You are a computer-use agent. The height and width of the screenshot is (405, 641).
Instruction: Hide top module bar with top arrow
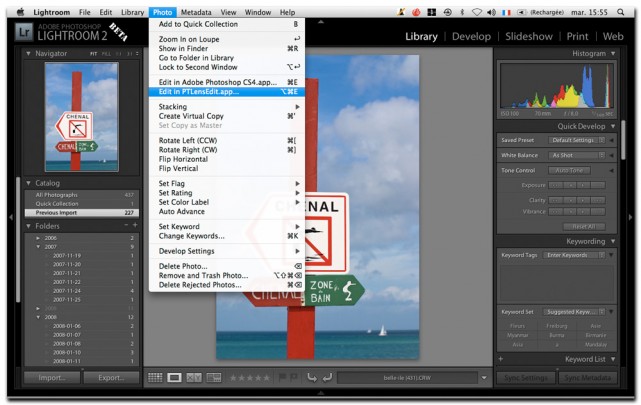click(321, 22)
